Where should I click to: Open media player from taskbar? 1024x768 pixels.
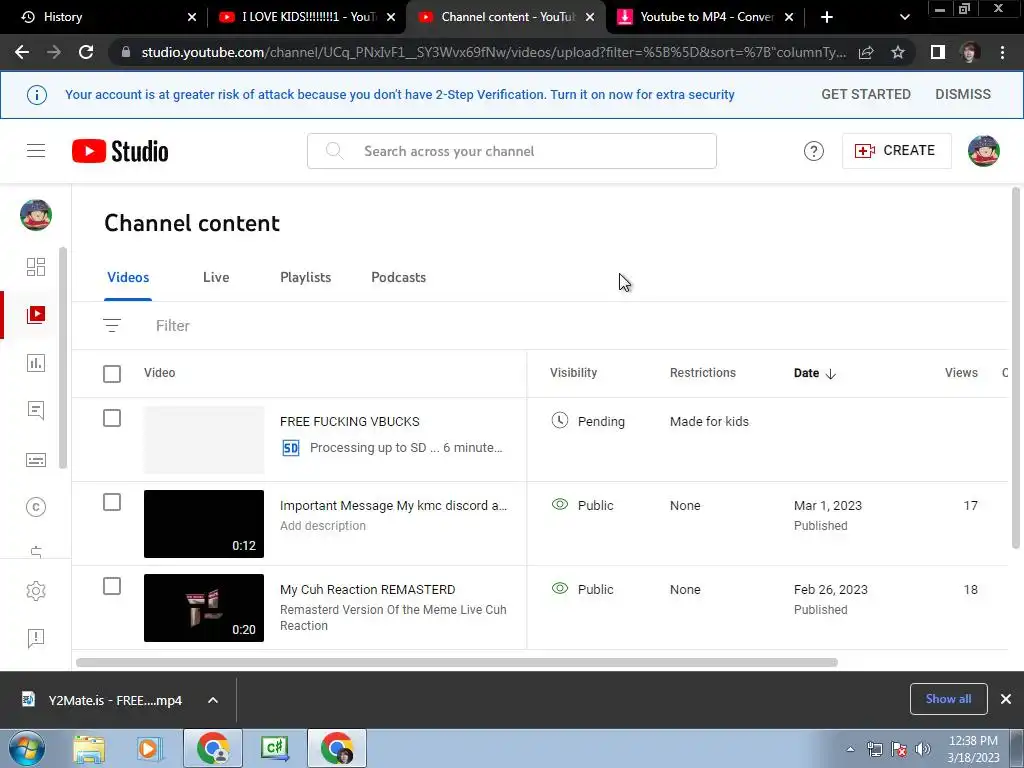(149, 748)
